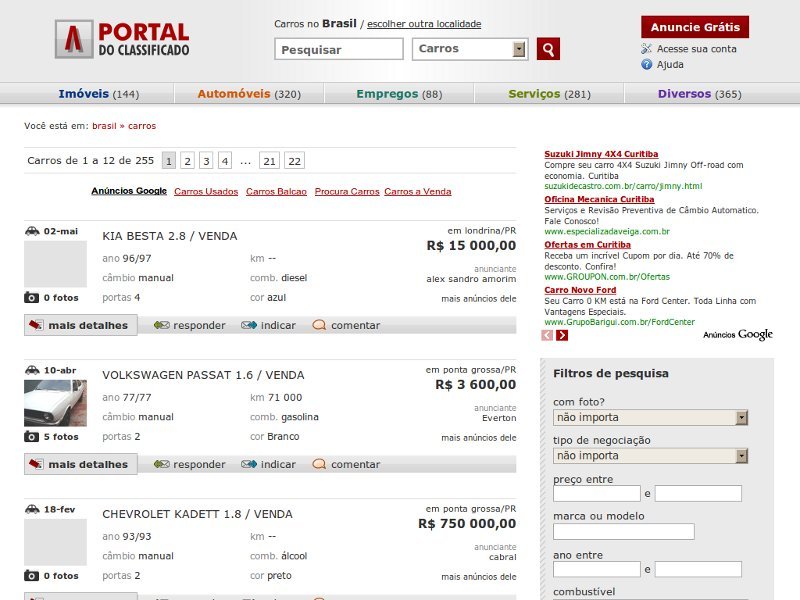Click the indicar arrow icon in Passat listing

(249, 464)
